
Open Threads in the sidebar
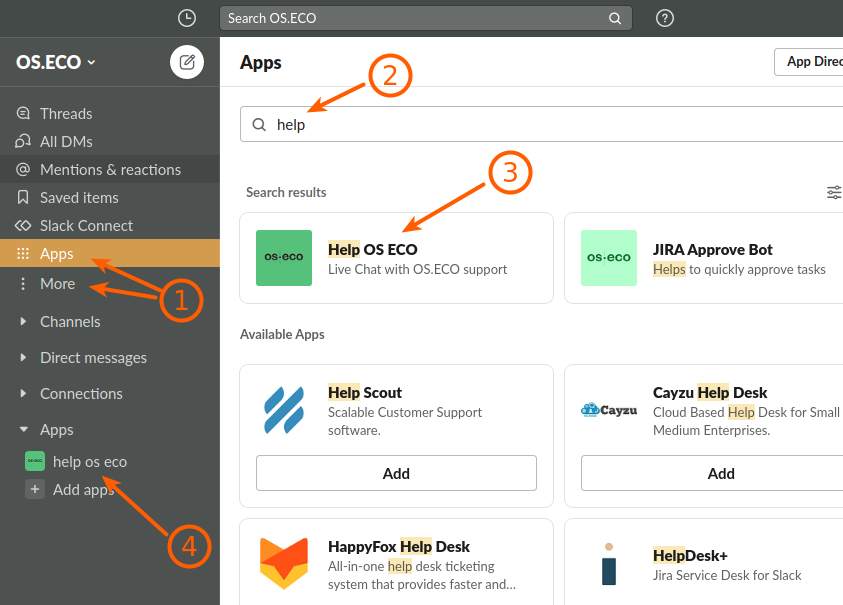coord(66,114)
